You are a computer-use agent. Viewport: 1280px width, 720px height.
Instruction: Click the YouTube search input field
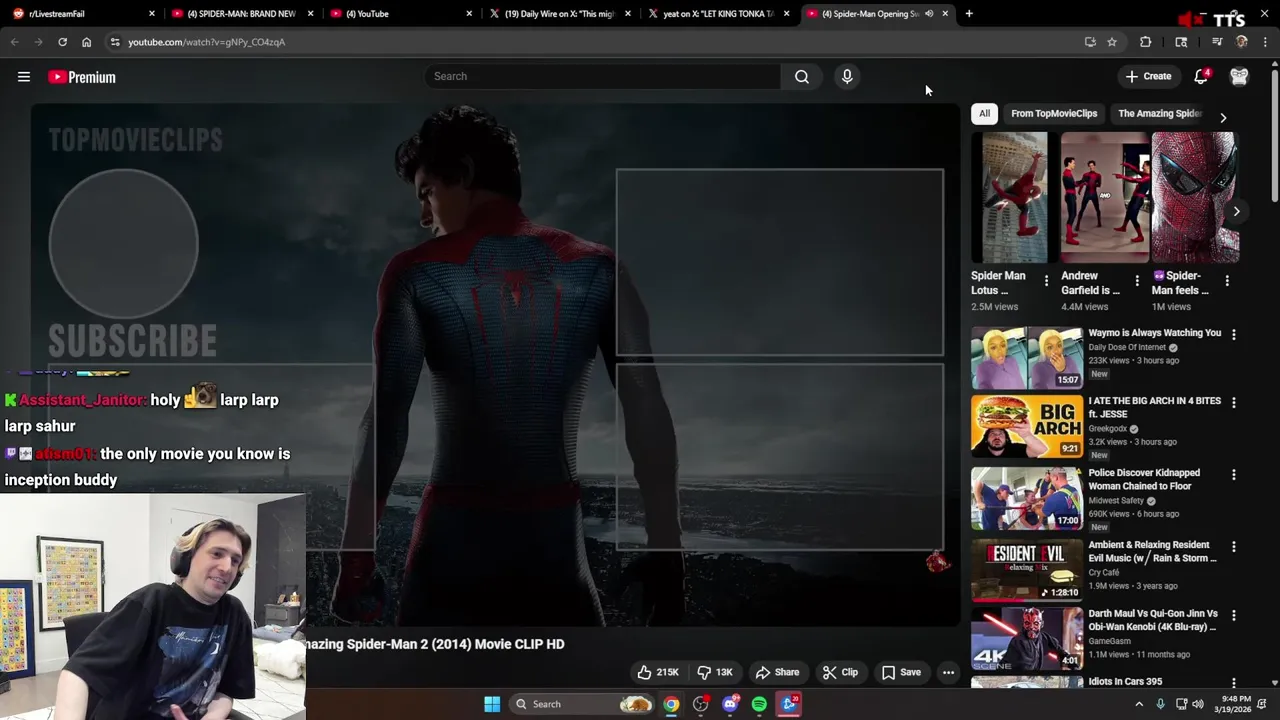click(602, 76)
